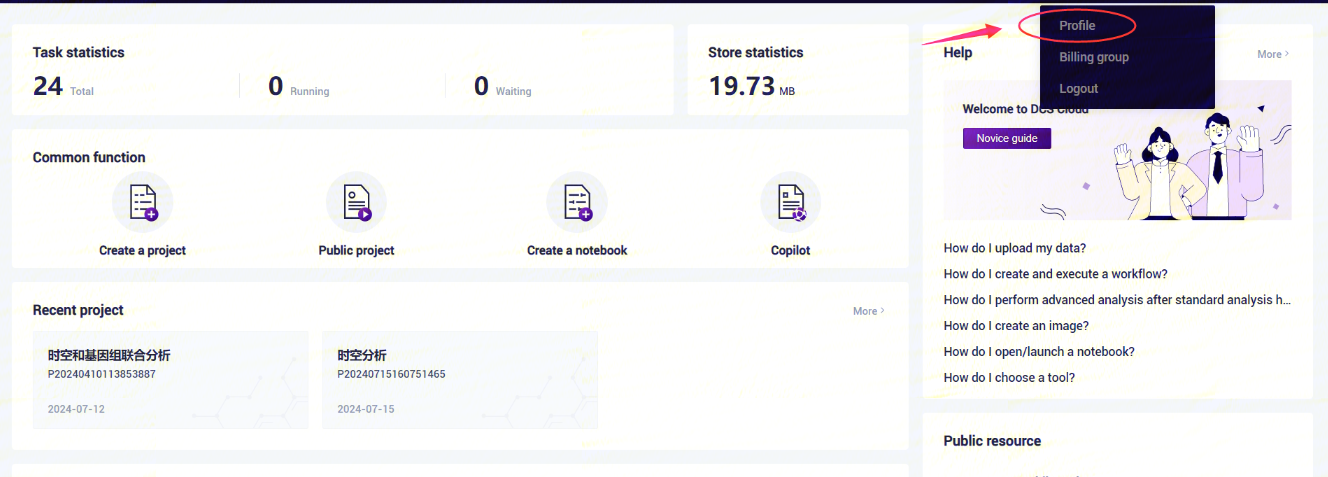Viewport: 1328px width, 477px height.
Task: Click the '0 Waiting' task statistic
Action: pyautogui.click(x=503, y=87)
